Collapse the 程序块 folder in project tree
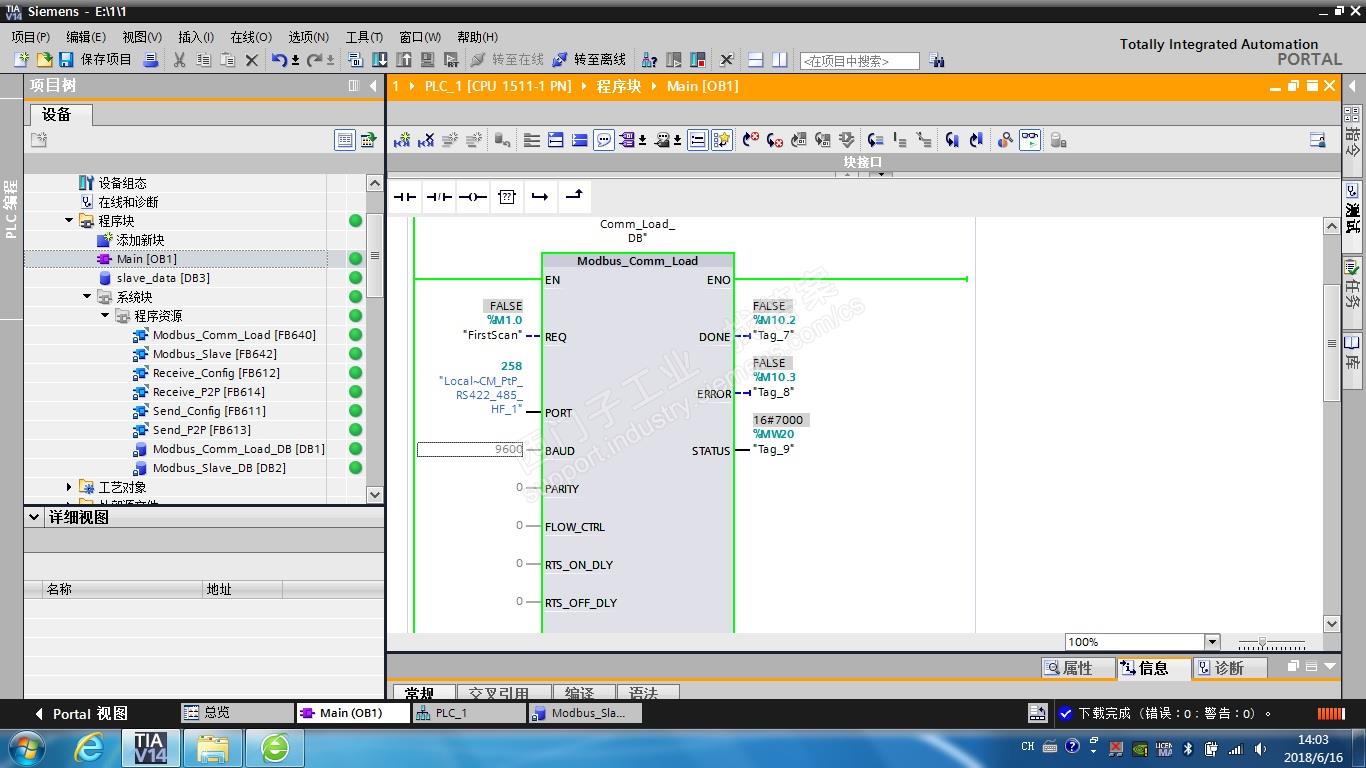 point(69,221)
